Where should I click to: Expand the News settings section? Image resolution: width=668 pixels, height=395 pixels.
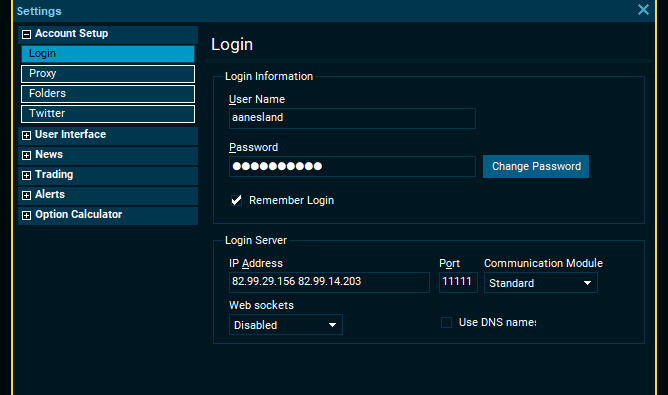click(26, 155)
